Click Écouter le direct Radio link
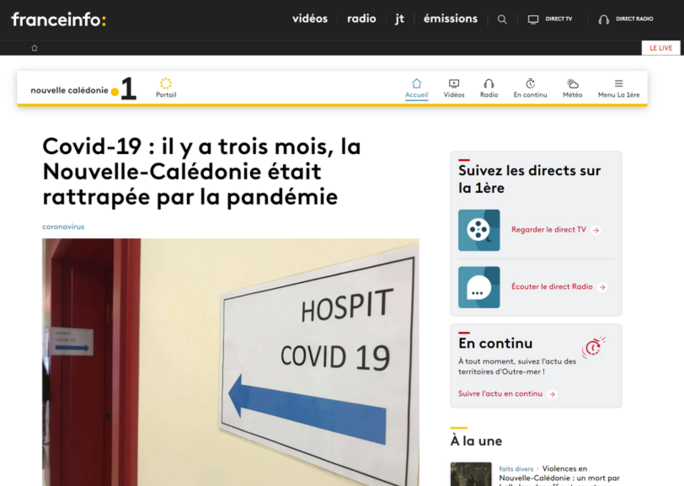The image size is (684, 486). point(552,287)
